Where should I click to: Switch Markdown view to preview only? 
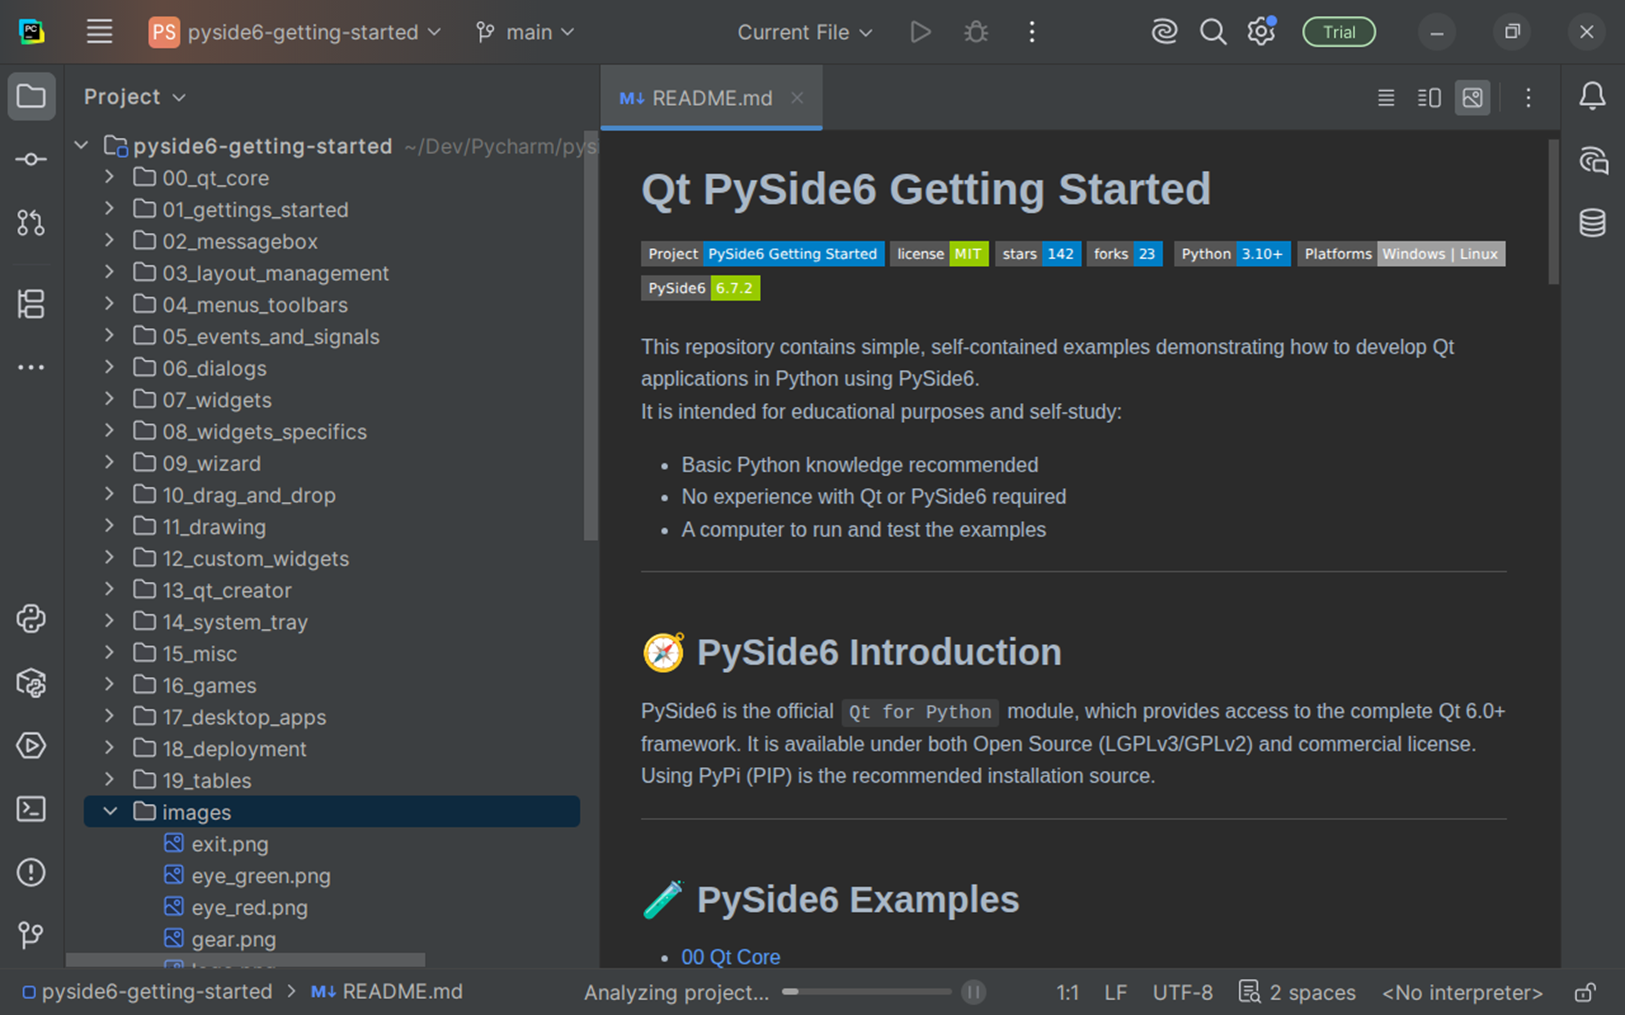pyautogui.click(x=1473, y=98)
